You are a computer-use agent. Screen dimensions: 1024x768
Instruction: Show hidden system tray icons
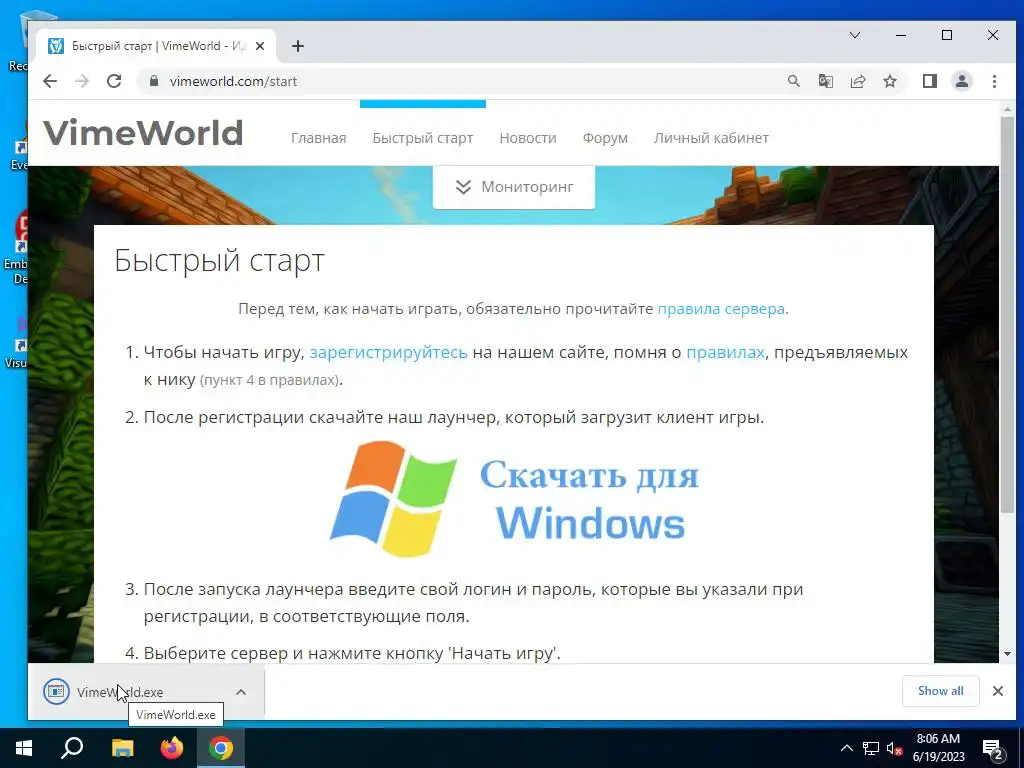point(846,748)
